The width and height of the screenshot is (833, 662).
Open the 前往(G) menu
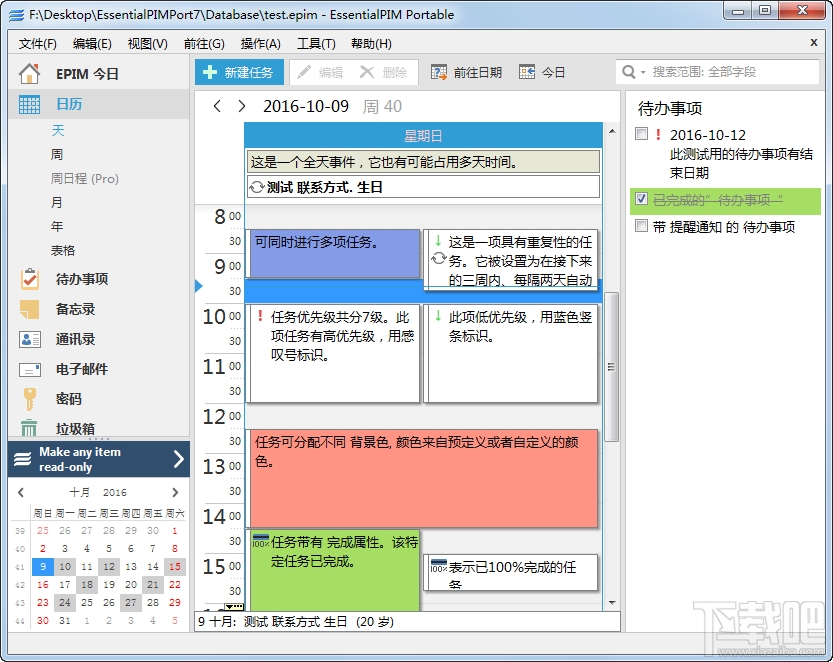204,44
